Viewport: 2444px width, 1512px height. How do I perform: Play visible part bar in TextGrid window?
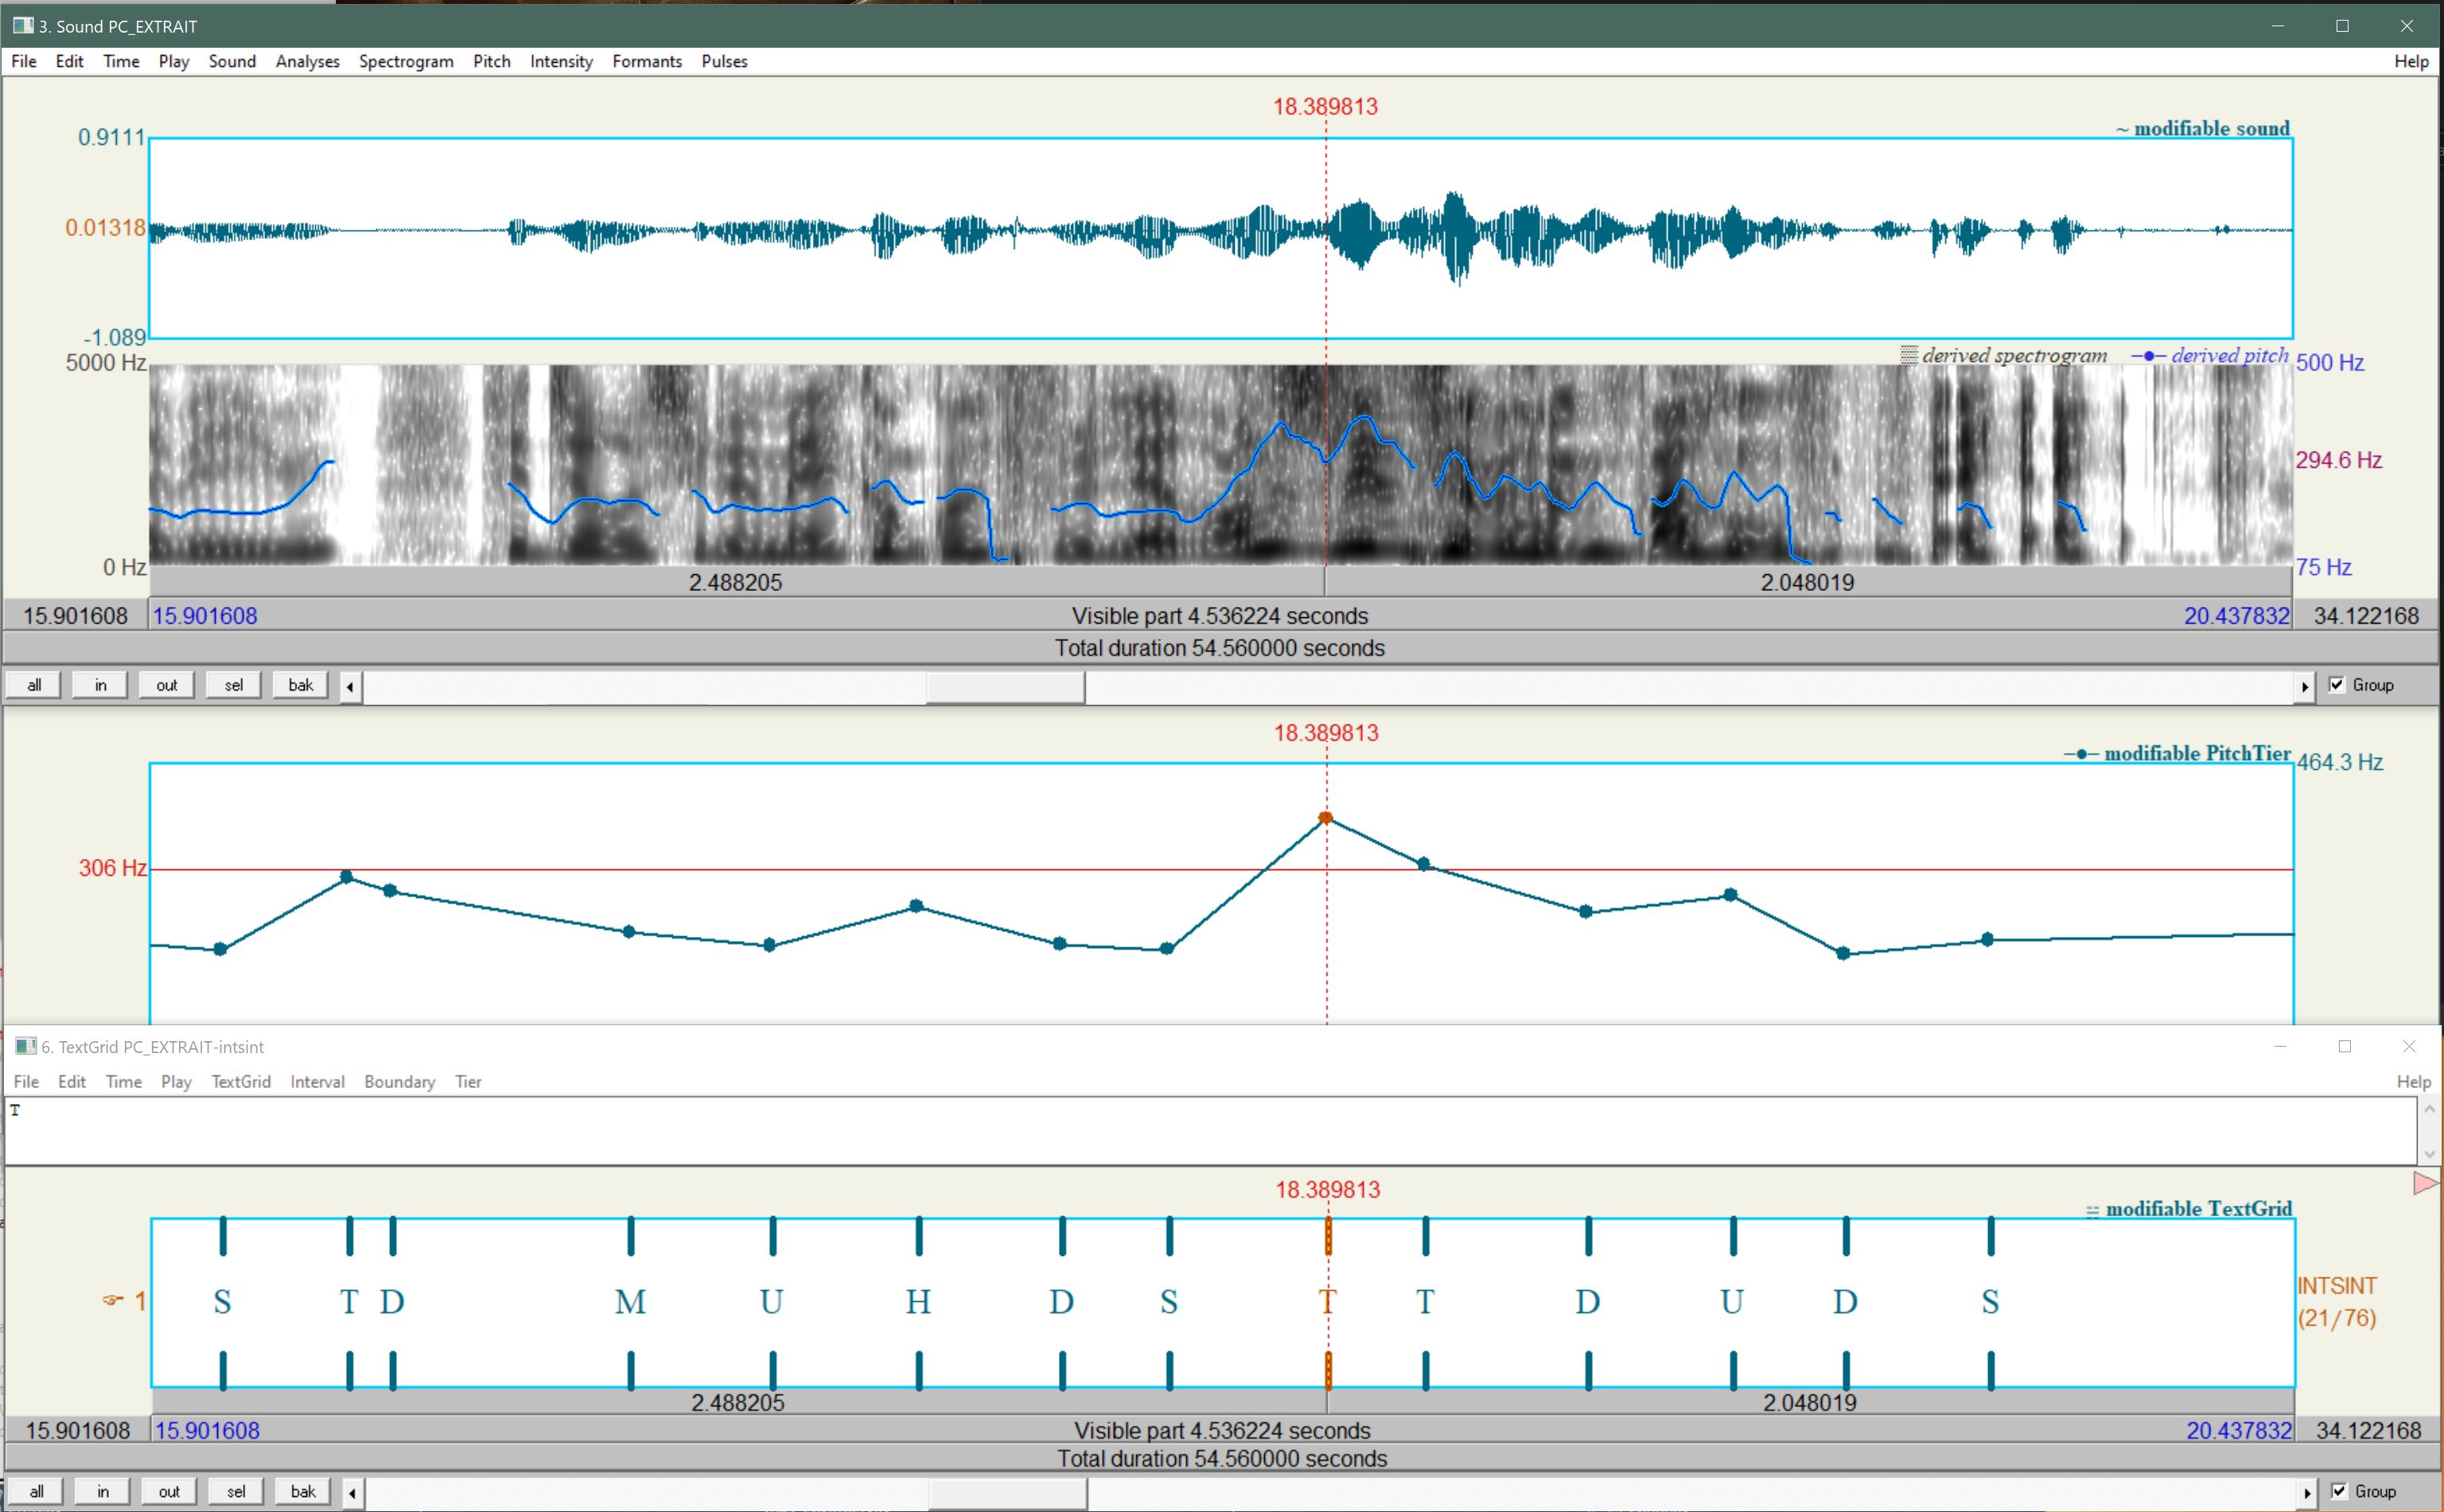tap(1222, 1430)
